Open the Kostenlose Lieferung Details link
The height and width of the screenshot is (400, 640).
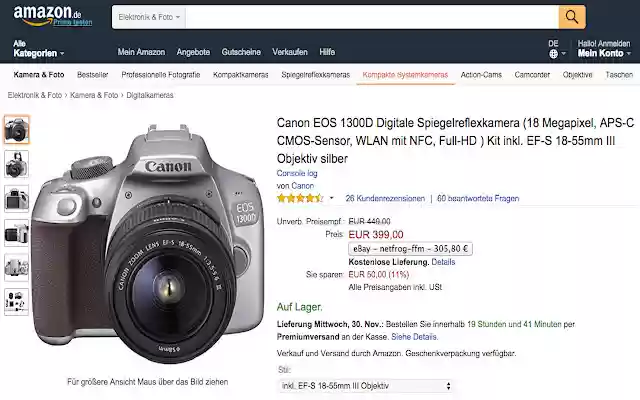443,262
